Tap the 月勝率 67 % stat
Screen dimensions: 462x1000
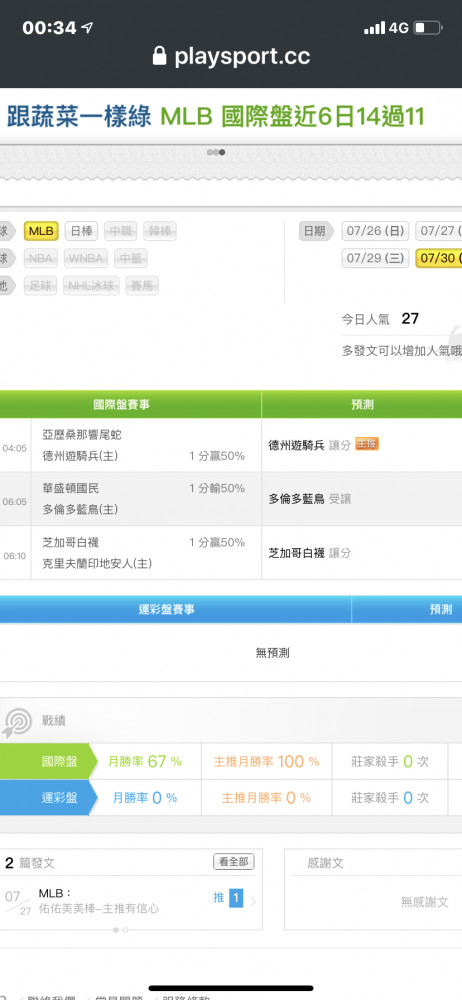(145, 761)
